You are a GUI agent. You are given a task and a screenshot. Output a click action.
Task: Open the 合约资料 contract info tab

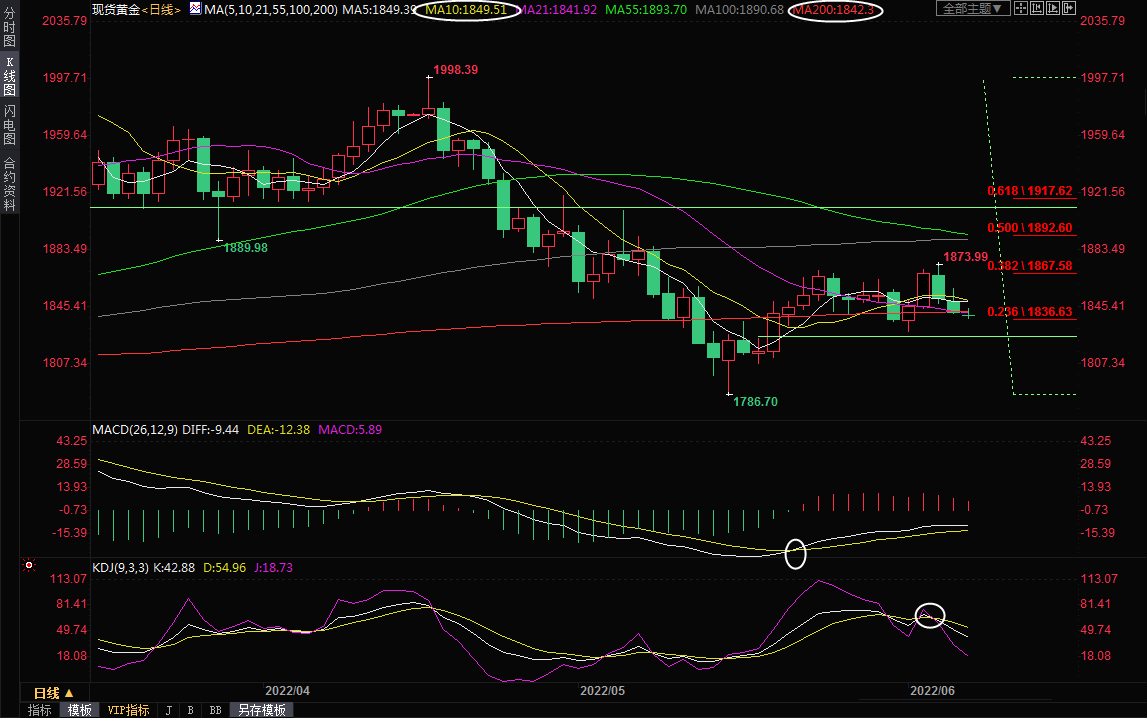(x=9, y=183)
